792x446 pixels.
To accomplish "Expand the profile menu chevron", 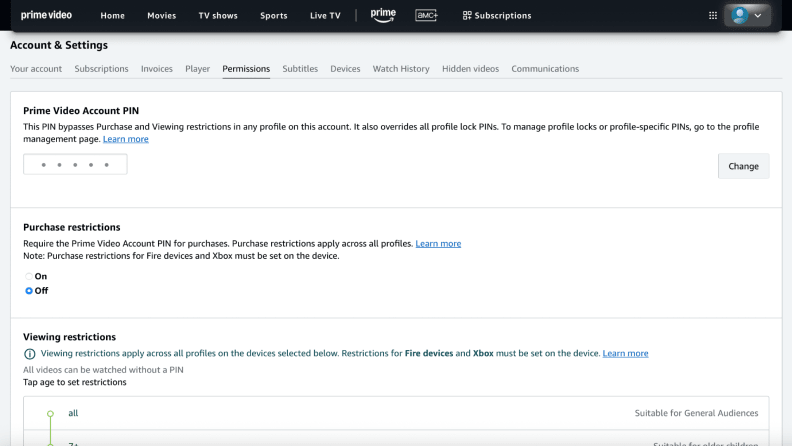I will (758, 16).
